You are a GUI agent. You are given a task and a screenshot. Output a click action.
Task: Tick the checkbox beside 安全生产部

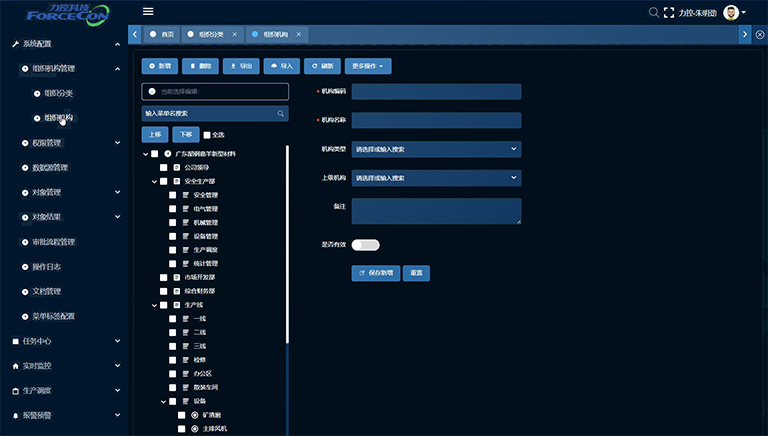coord(163,181)
